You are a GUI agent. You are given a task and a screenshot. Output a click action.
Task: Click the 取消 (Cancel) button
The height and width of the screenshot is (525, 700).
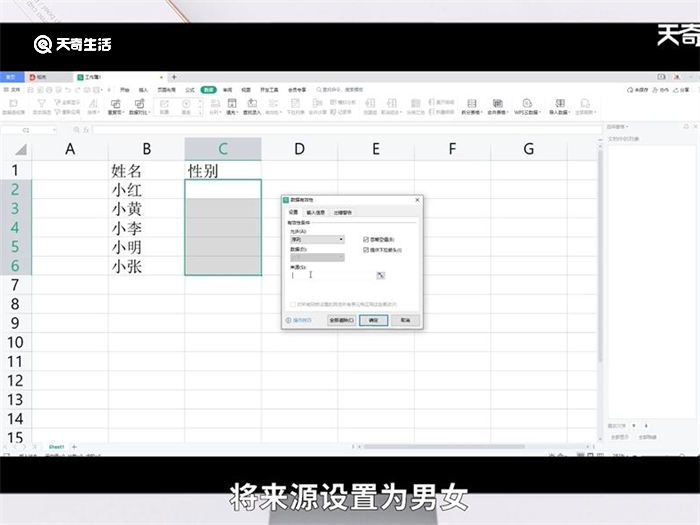pos(405,320)
